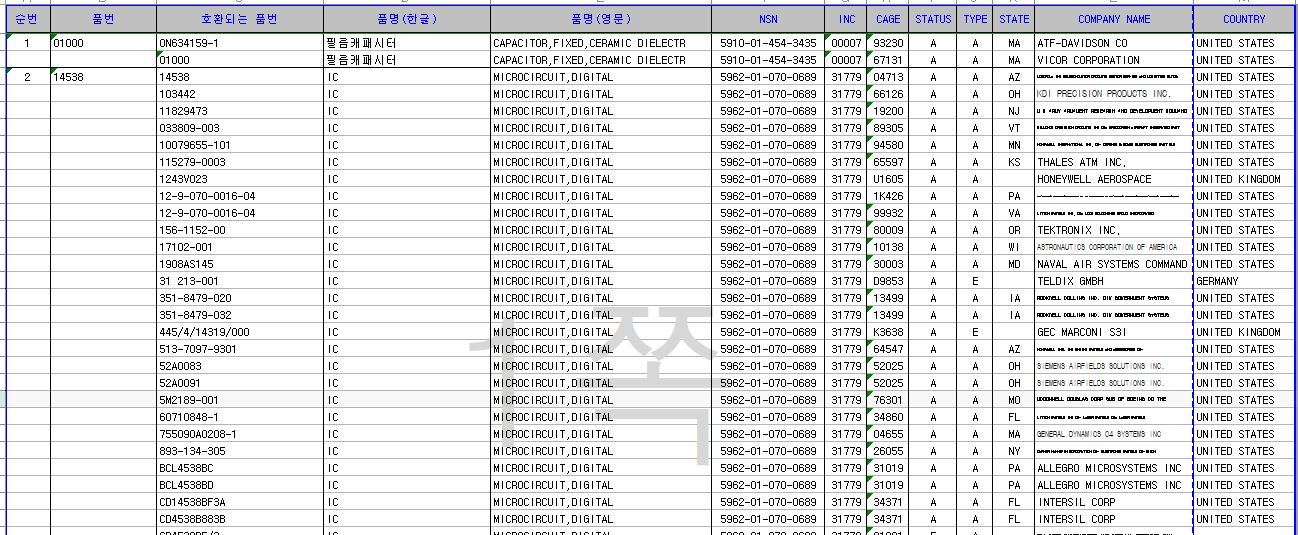1298x535 pixels.
Task: Select part number cell BCL4538BC
Action: click(x=240, y=468)
